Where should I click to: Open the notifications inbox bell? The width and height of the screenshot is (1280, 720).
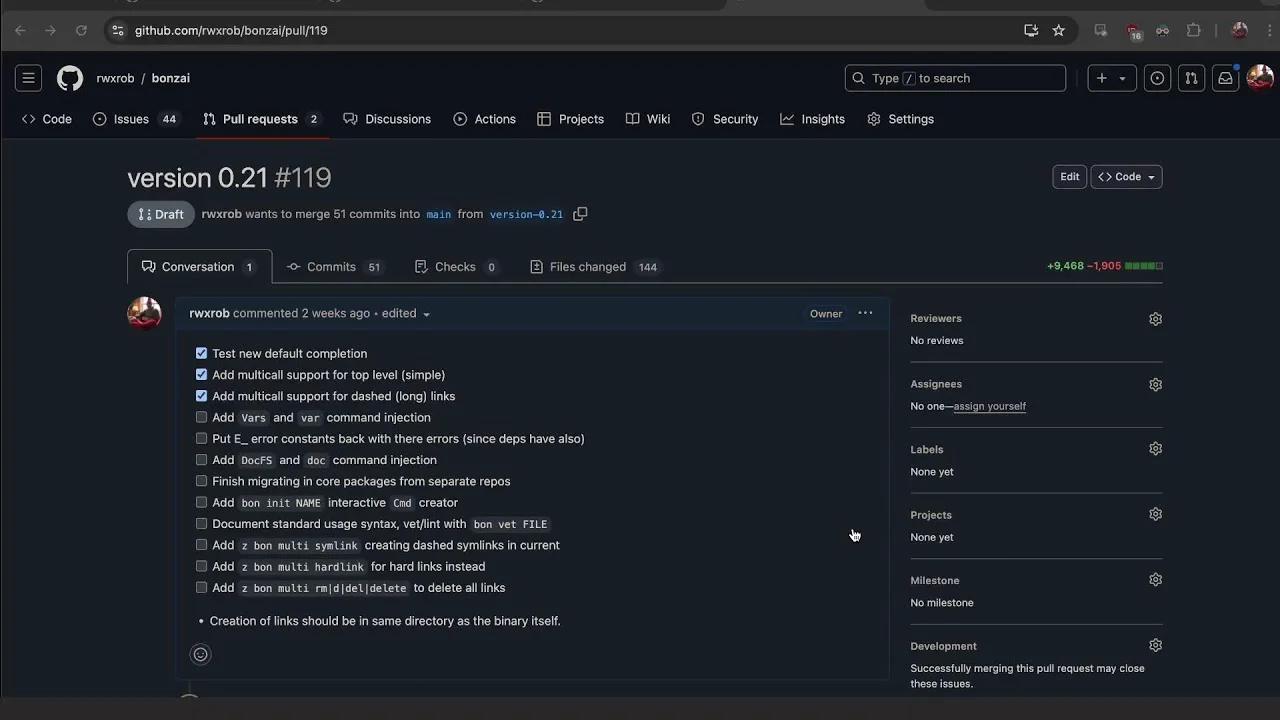1225,78
